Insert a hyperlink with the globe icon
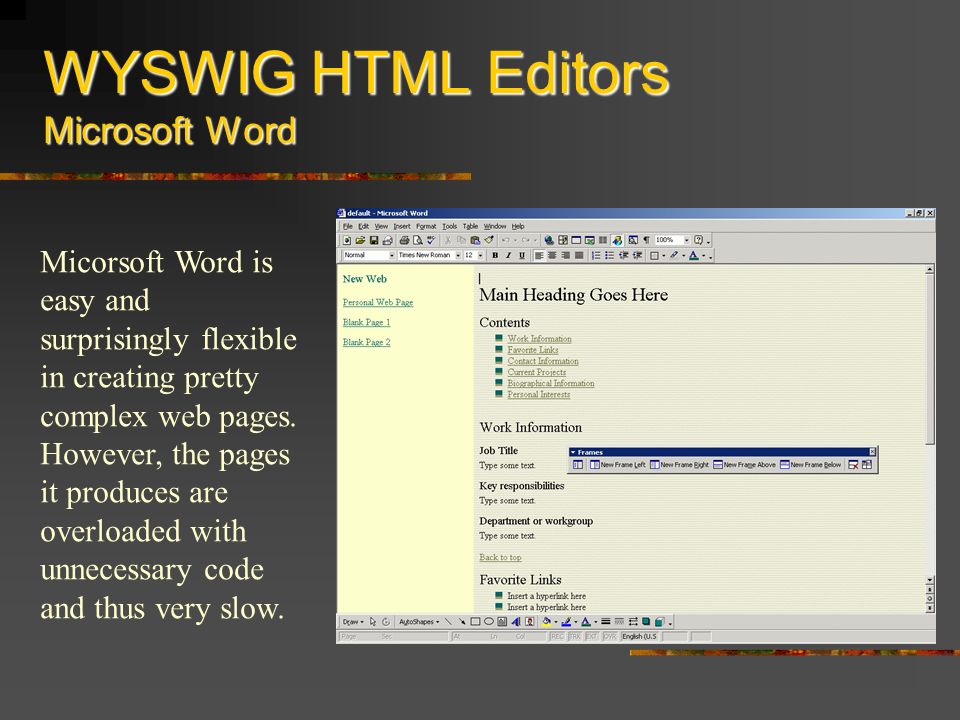The width and height of the screenshot is (960, 720). [x=549, y=241]
